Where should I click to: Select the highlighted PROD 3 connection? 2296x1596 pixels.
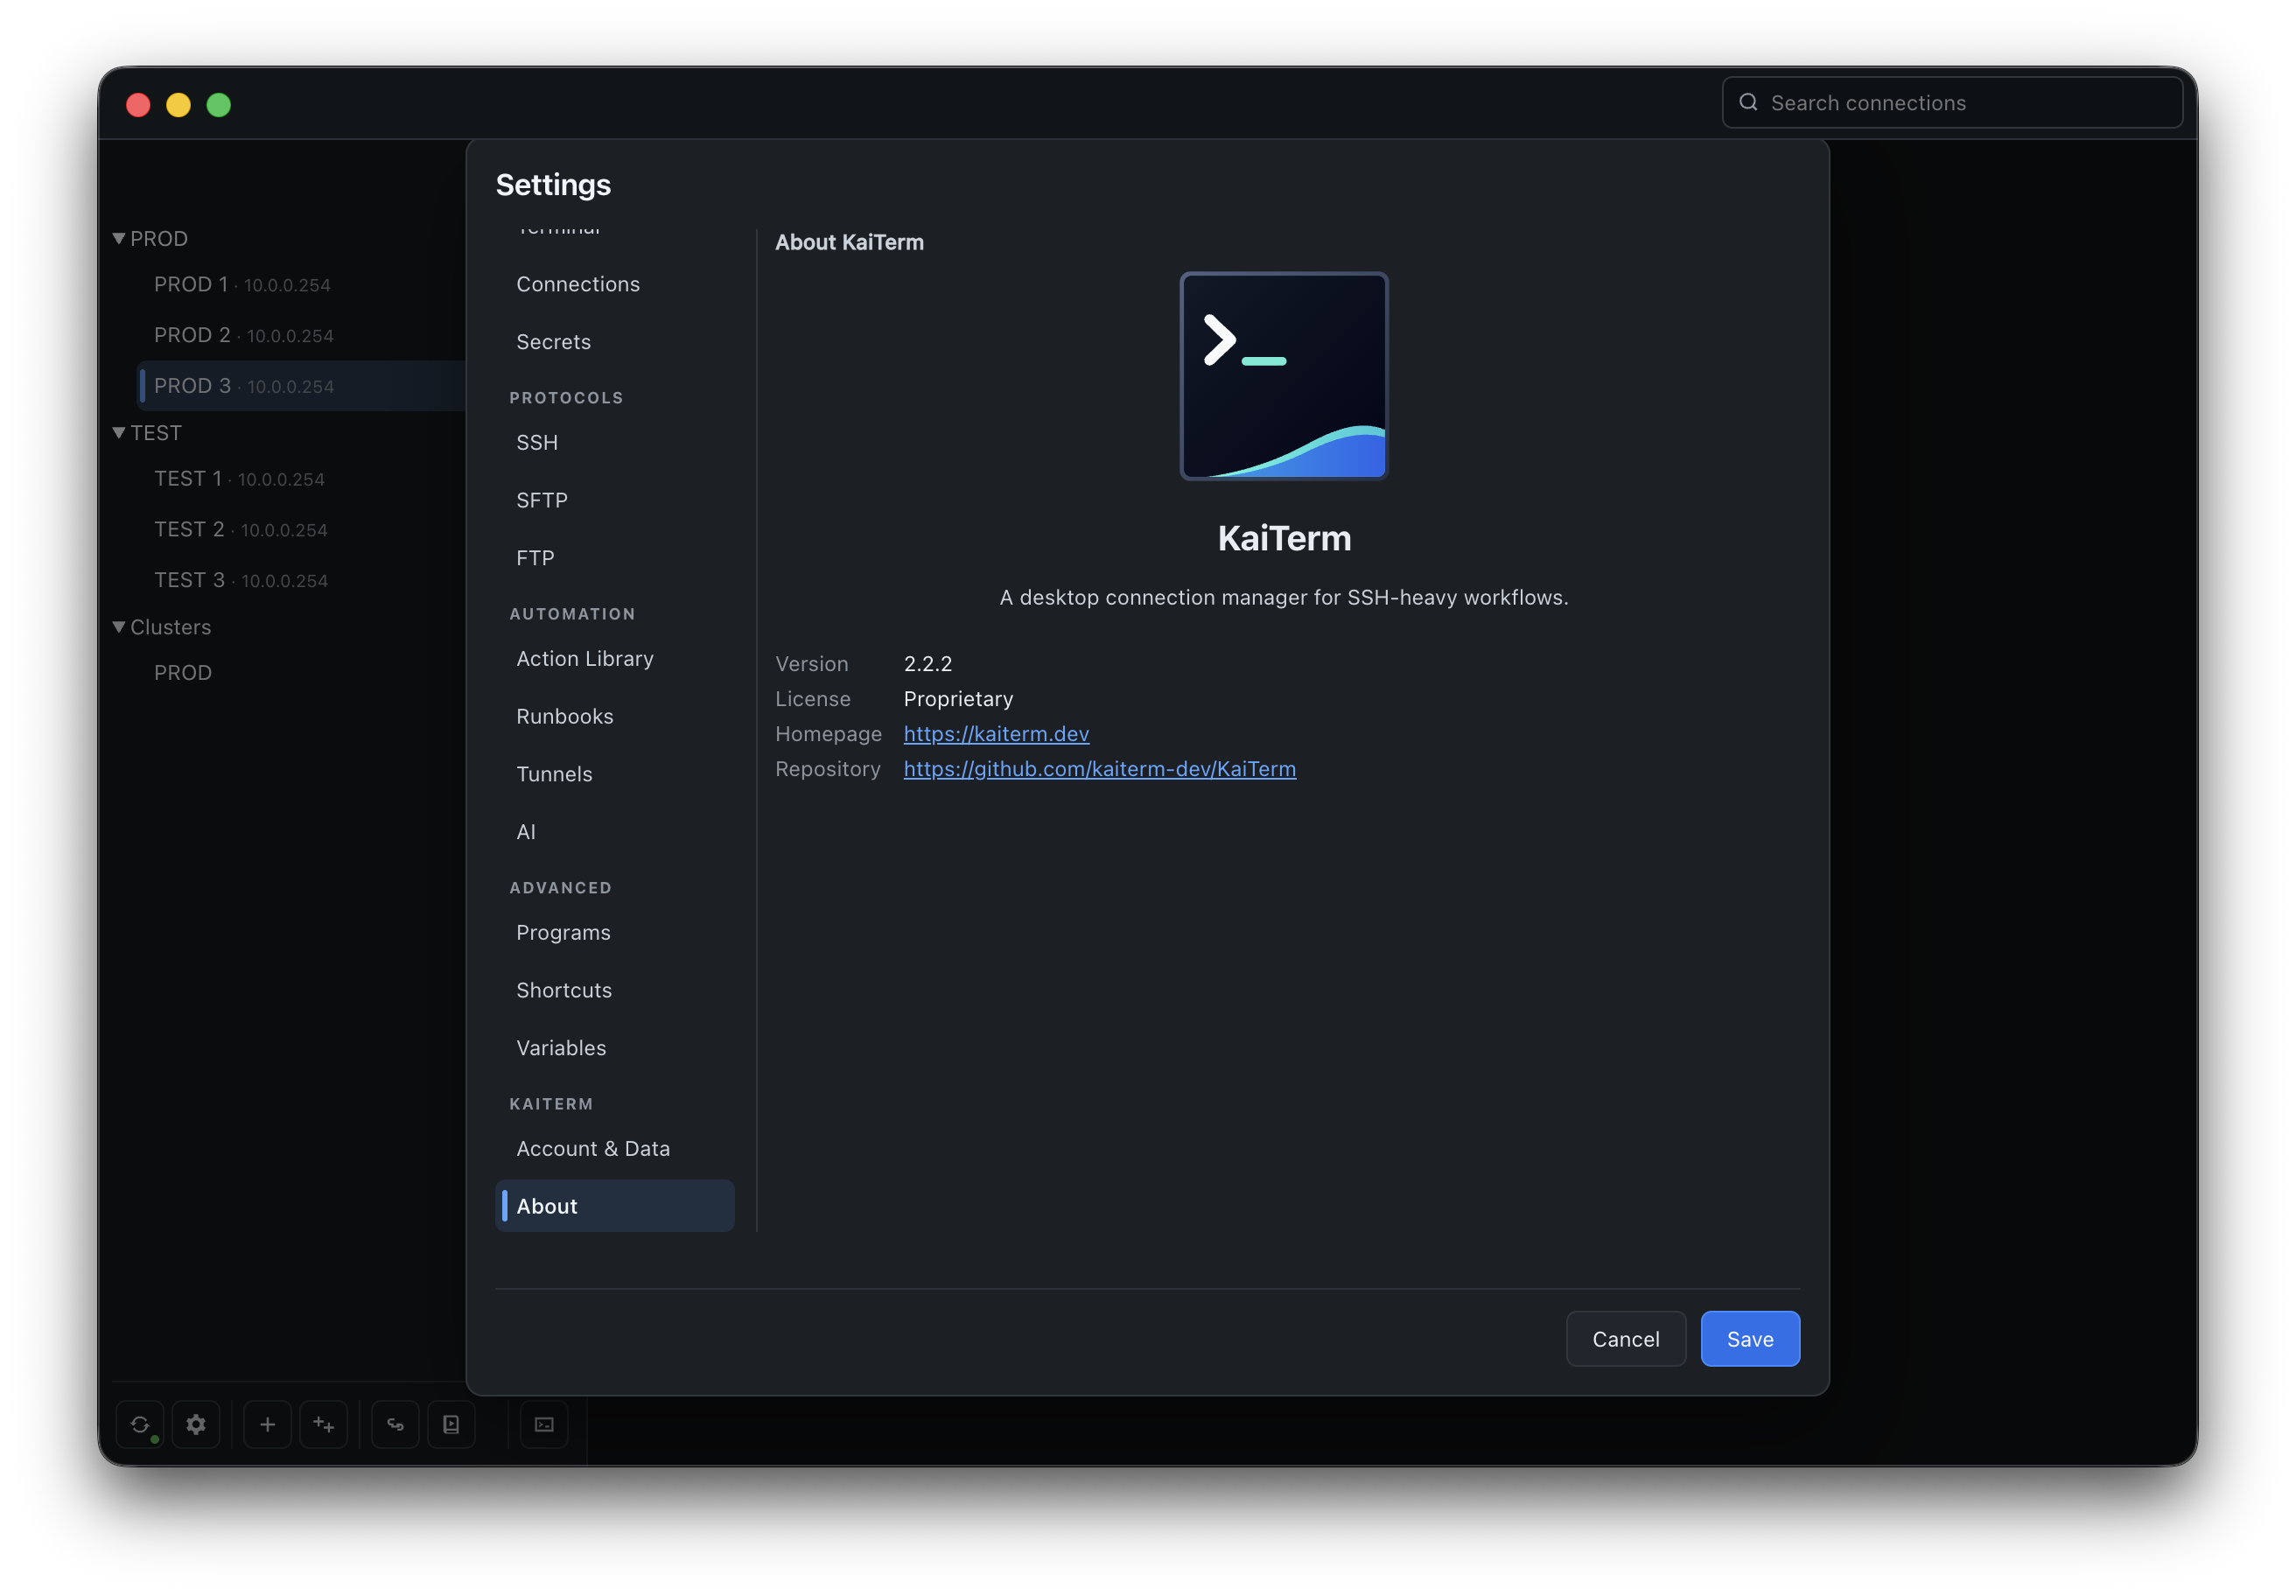(x=301, y=386)
